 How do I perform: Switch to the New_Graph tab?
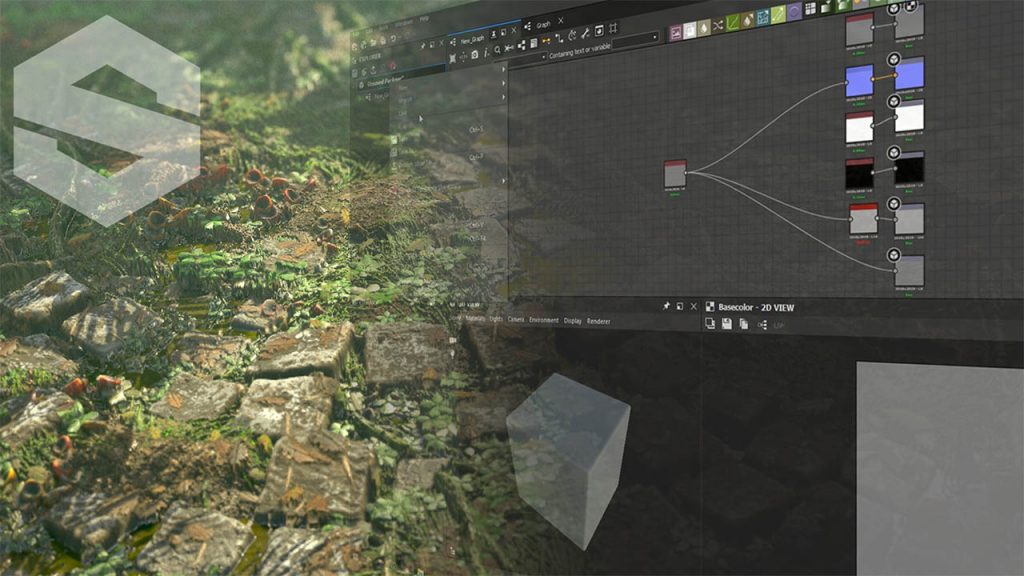click(472, 40)
